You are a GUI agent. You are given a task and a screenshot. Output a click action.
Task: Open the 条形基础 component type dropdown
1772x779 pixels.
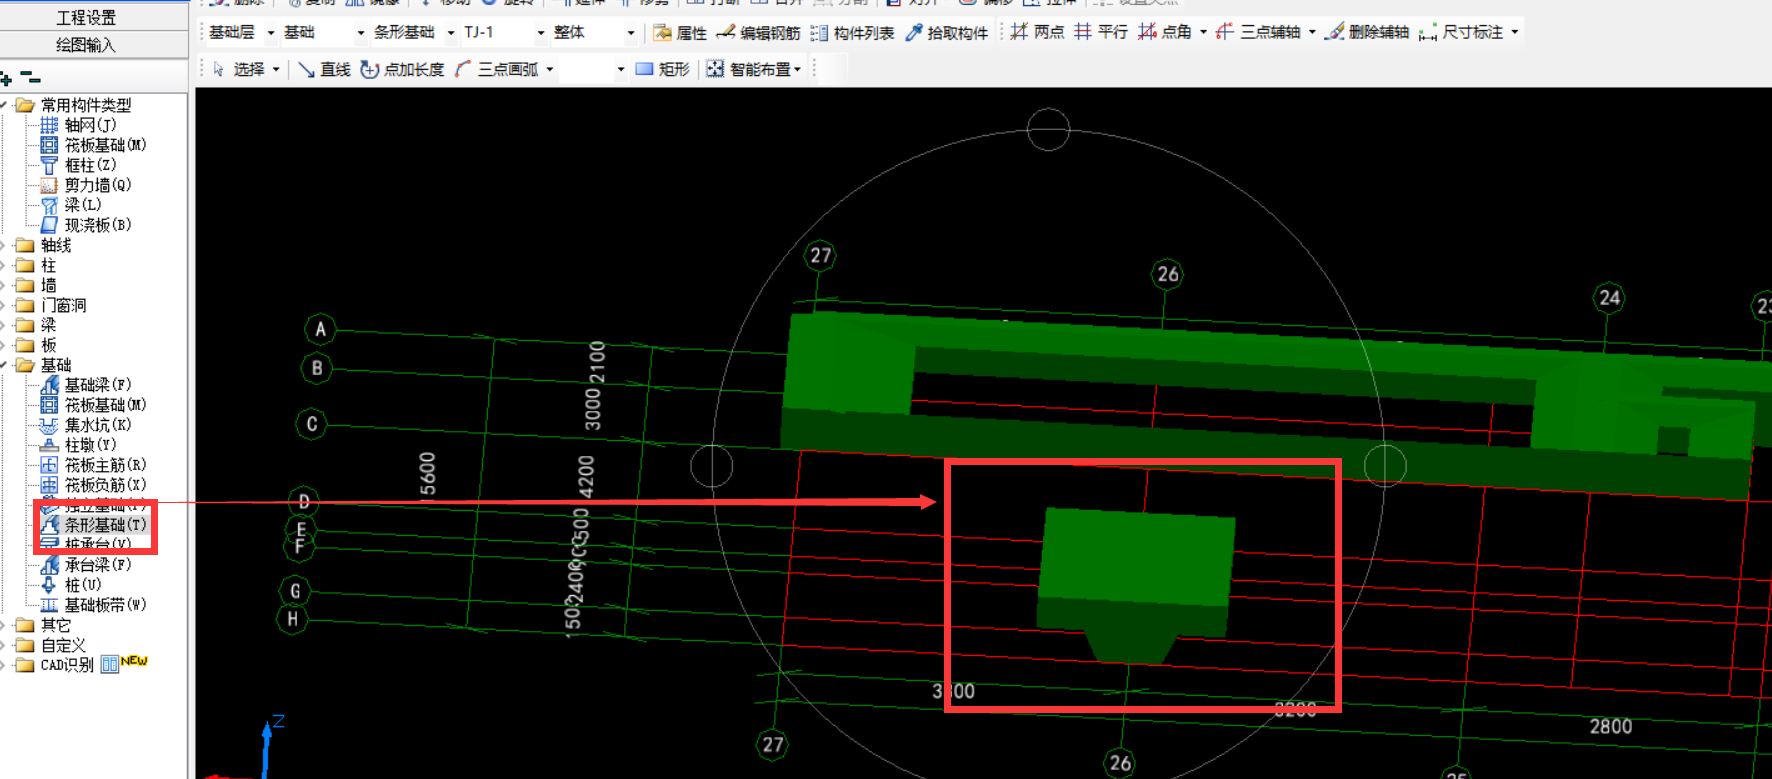(x=451, y=33)
